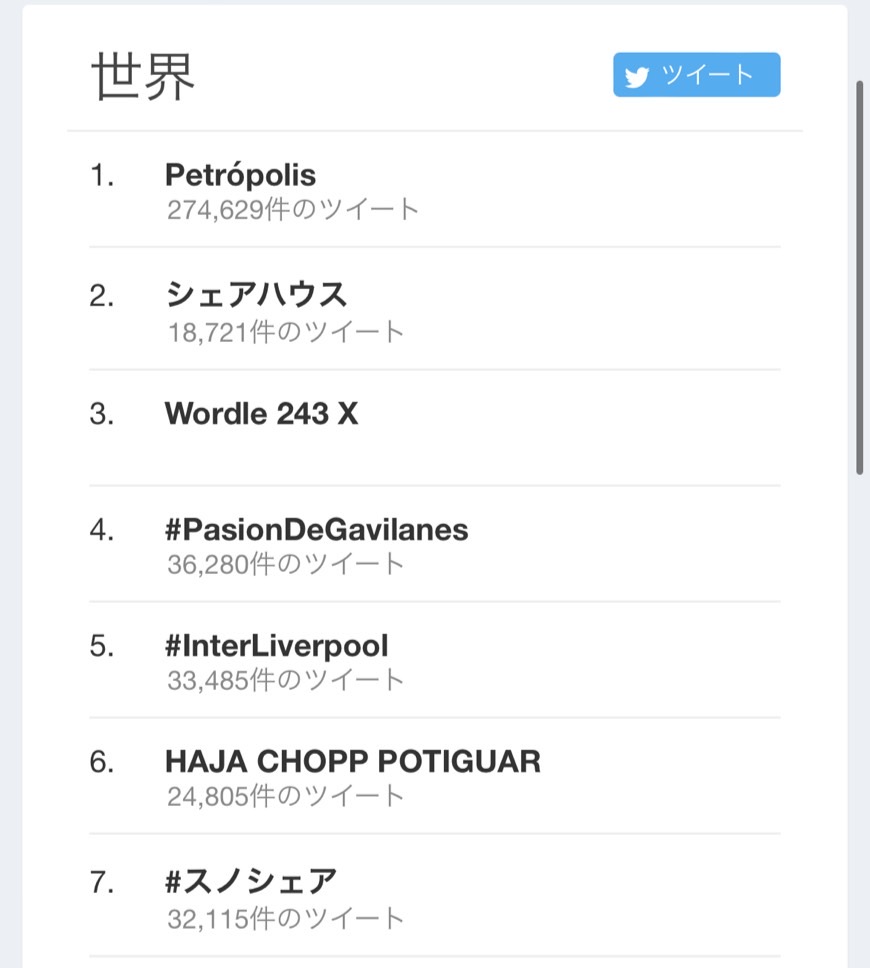Click the 24,805件のツイート count
This screenshot has height=968, width=870.
point(286,796)
